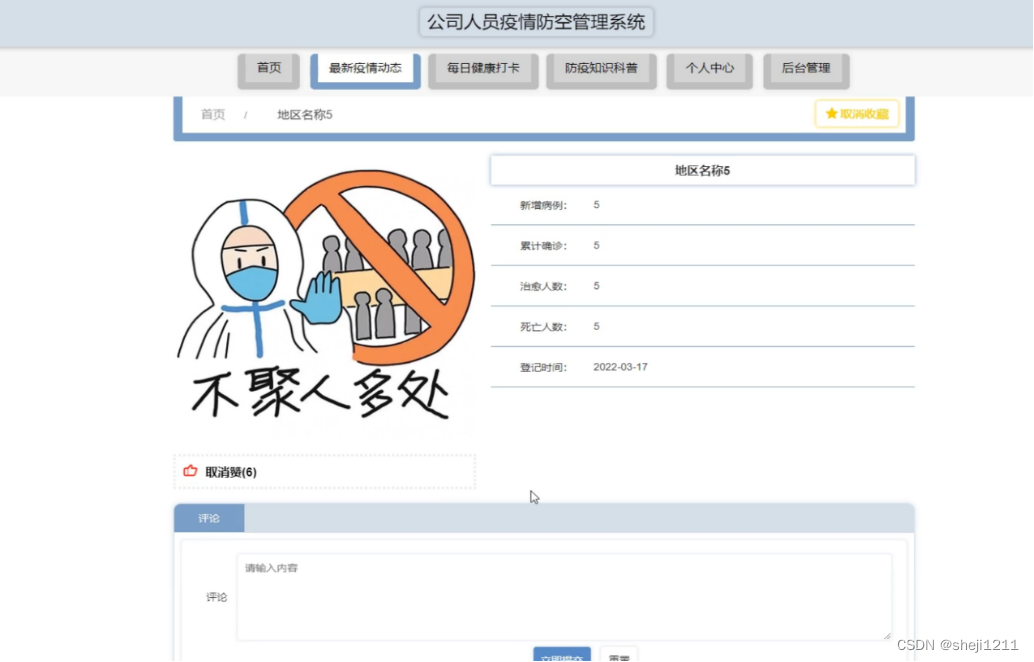
Task: Click 地区名称5 breadcrumb text
Action: [x=305, y=114]
